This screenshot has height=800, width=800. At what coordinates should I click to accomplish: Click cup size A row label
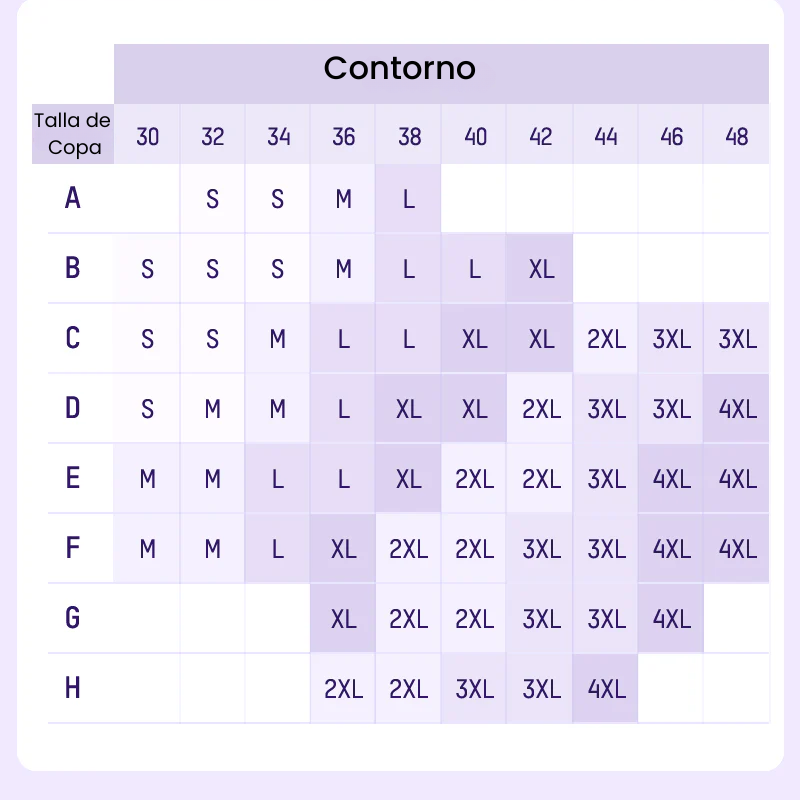73,198
